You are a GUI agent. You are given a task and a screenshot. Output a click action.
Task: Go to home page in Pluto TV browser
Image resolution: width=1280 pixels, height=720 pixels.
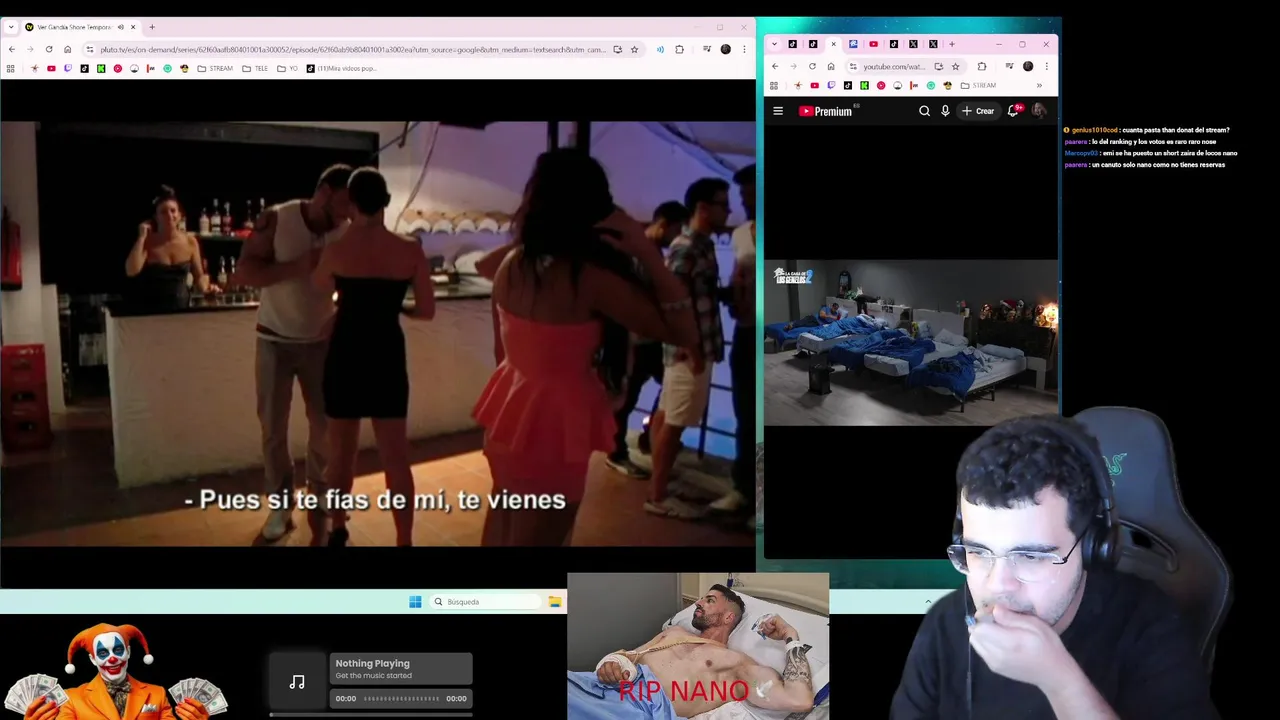pyautogui.click(x=68, y=49)
